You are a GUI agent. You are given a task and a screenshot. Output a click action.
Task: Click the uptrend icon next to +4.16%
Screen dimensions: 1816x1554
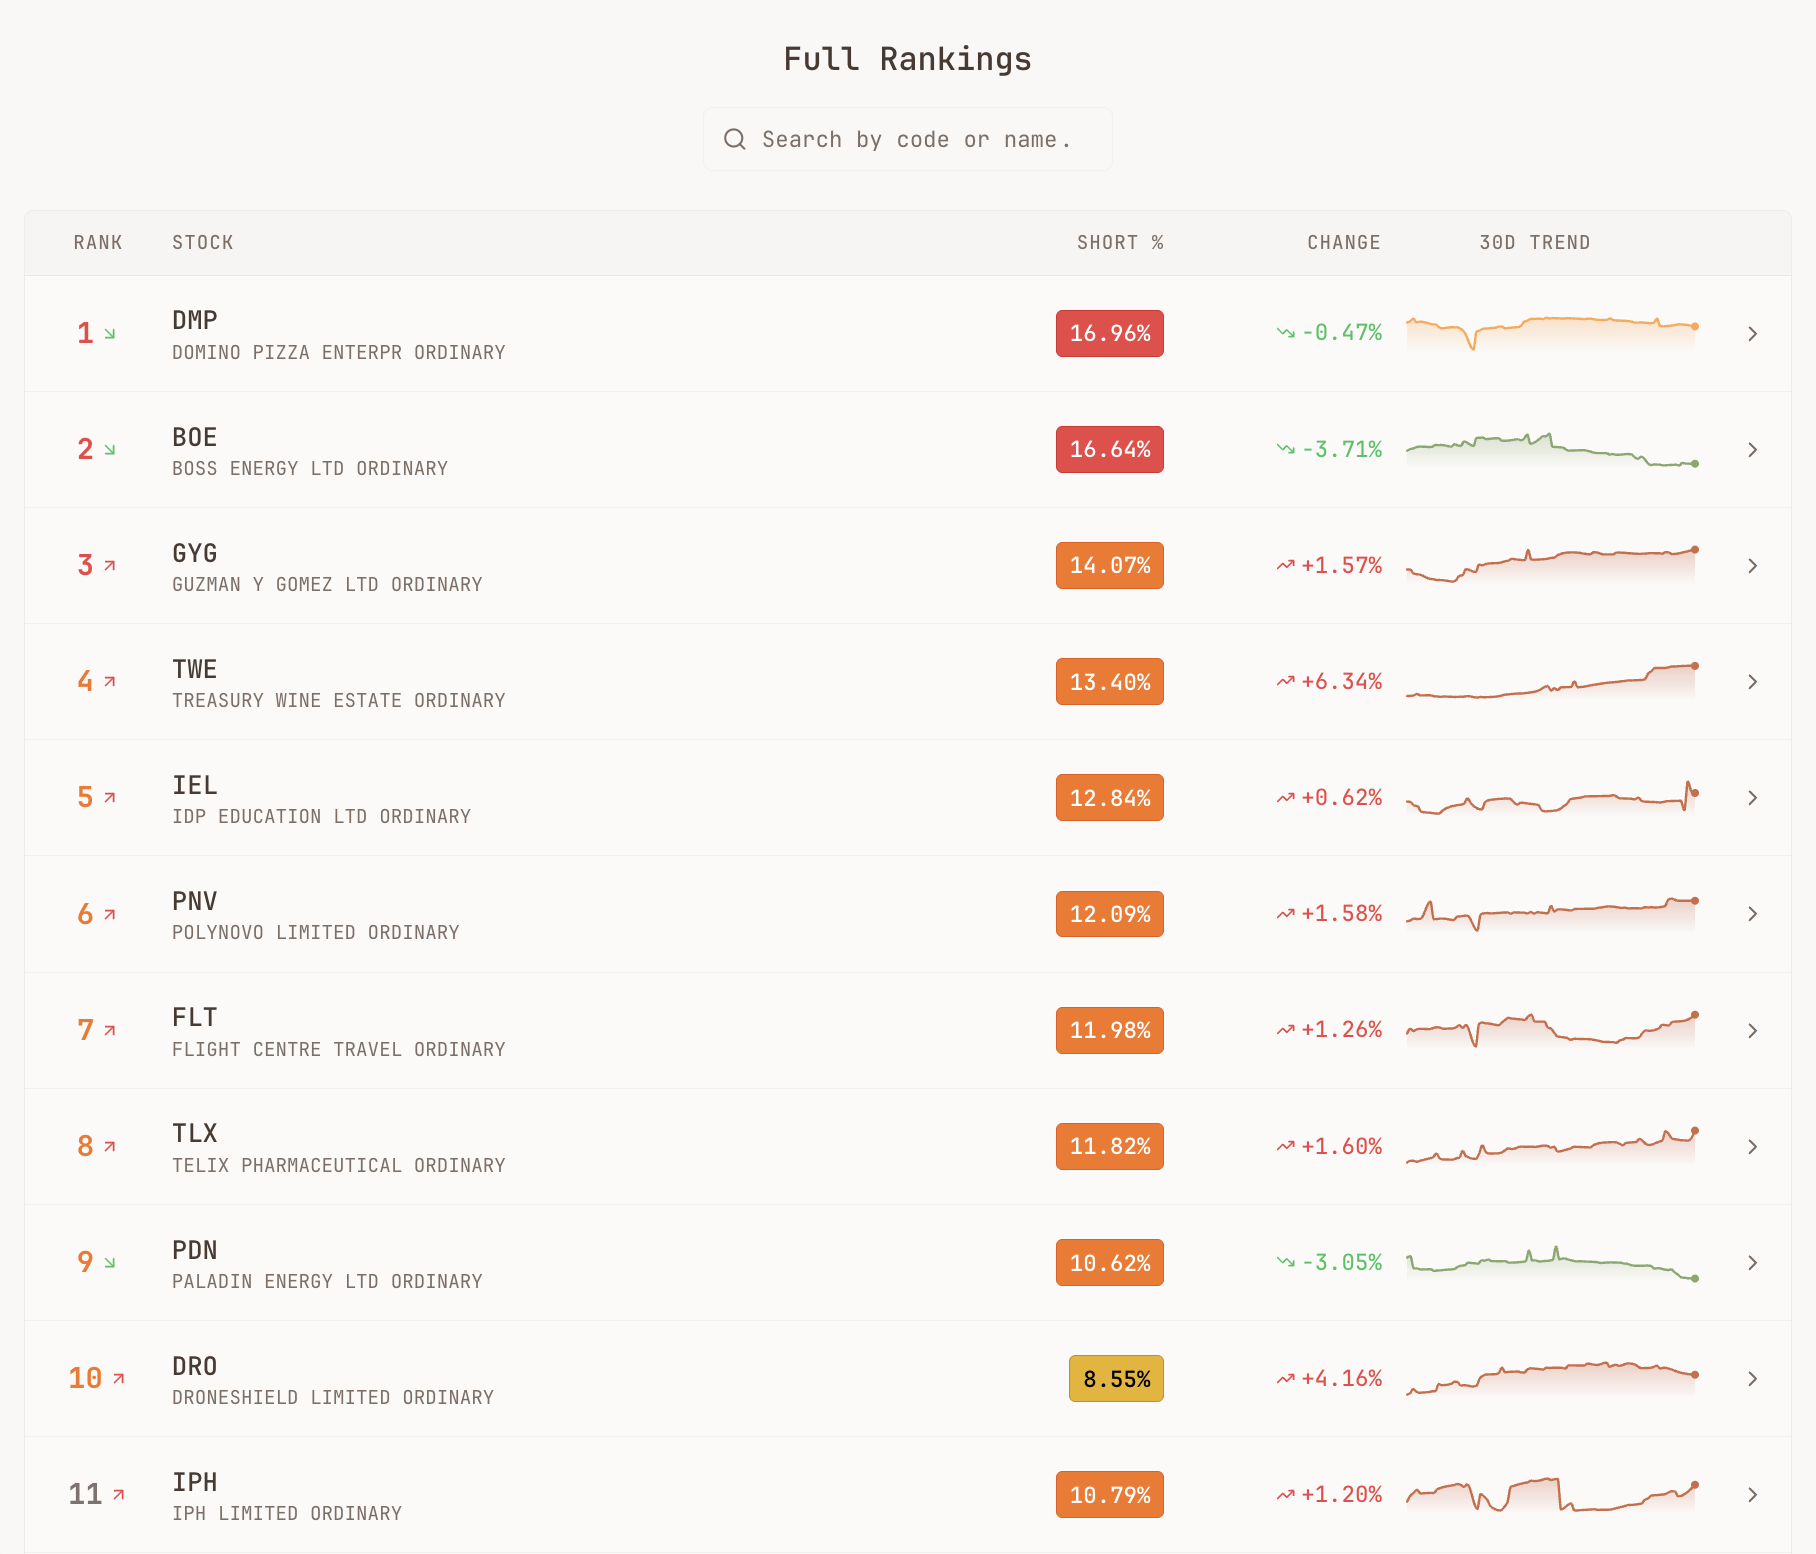coord(1286,1378)
